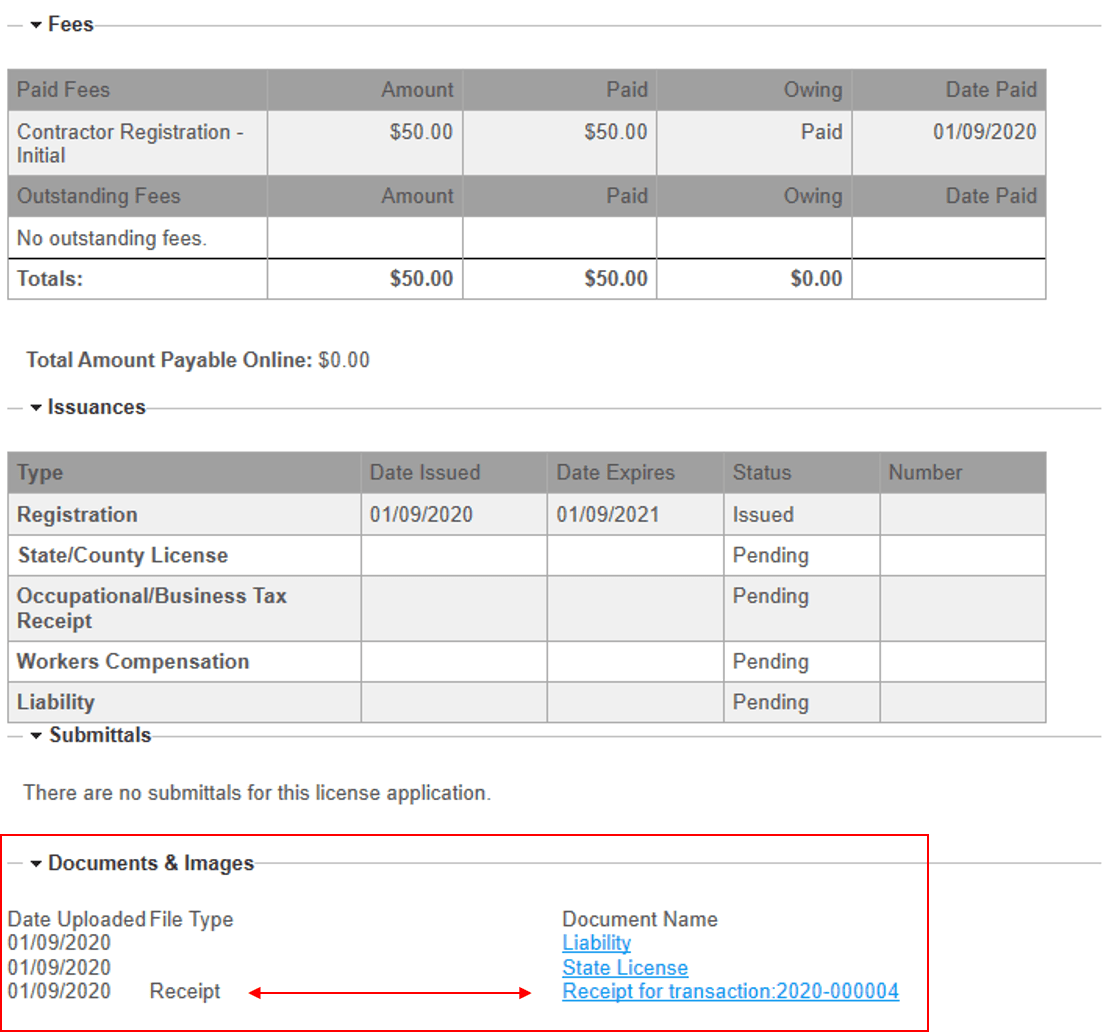Select the Workers Compensation issuance row
This screenshot has width=1117, height=1032.
pyautogui.click(x=133, y=662)
